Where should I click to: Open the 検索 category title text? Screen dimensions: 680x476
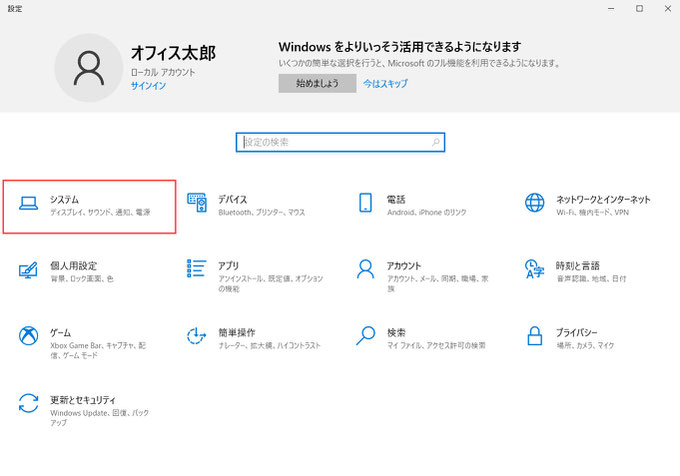(x=396, y=333)
